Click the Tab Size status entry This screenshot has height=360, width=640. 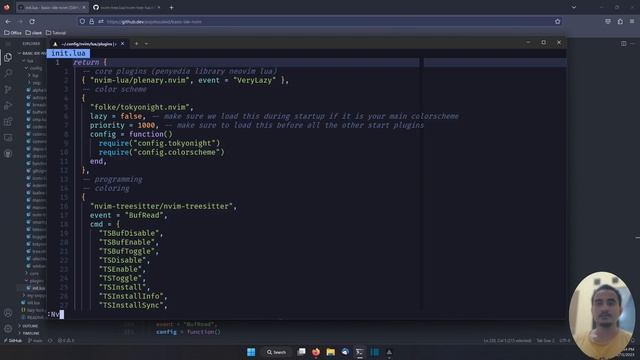(x=545, y=340)
